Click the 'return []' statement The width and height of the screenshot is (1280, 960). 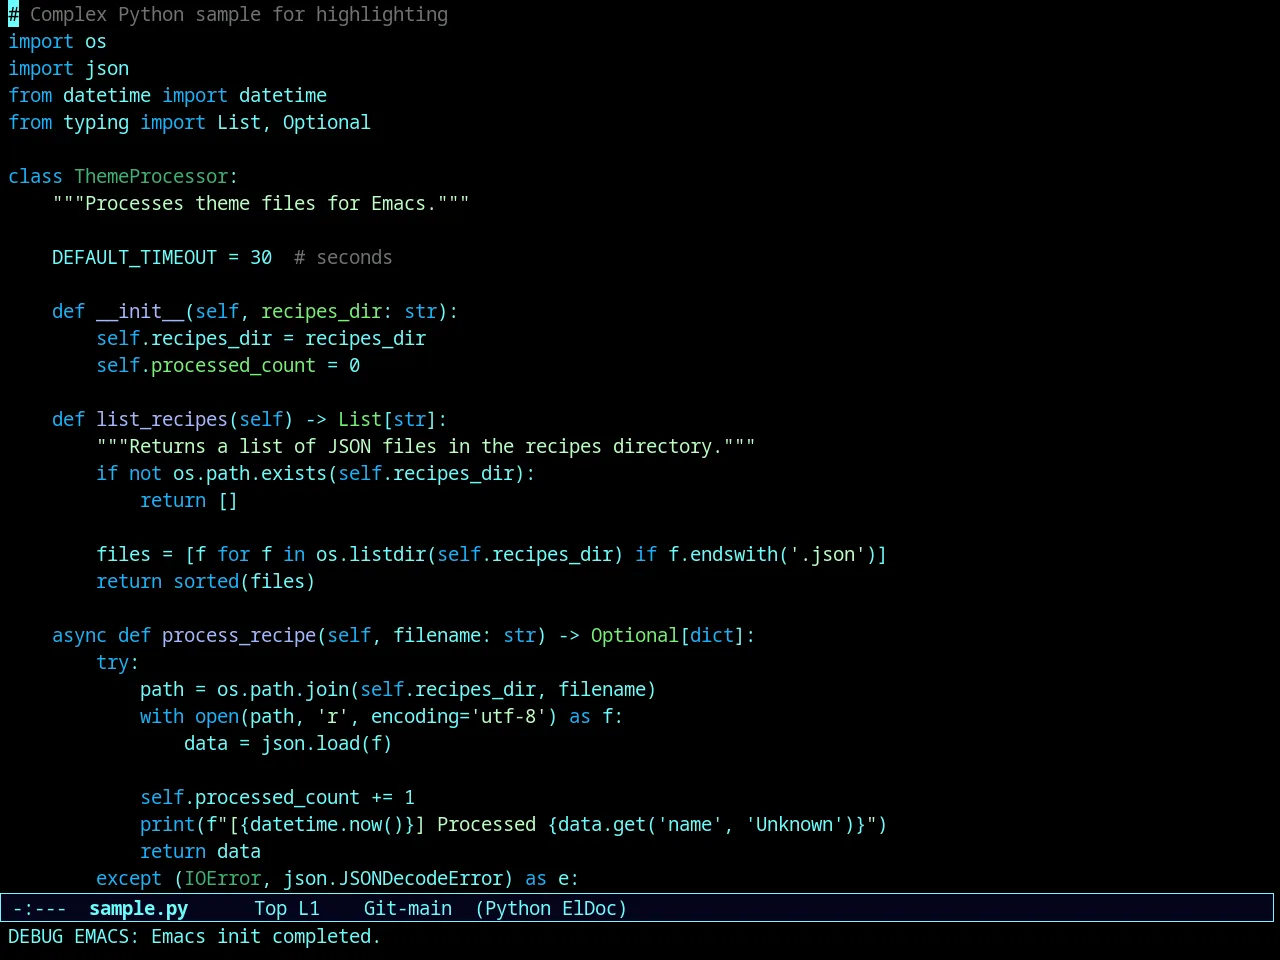[x=189, y=500]
